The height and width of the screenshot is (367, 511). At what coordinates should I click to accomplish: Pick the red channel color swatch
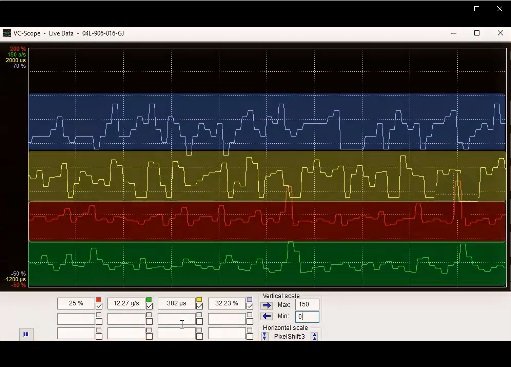99,299
